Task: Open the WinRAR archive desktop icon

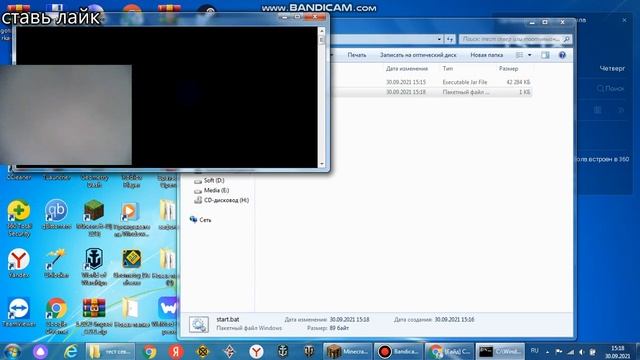Action: (94, 316)
